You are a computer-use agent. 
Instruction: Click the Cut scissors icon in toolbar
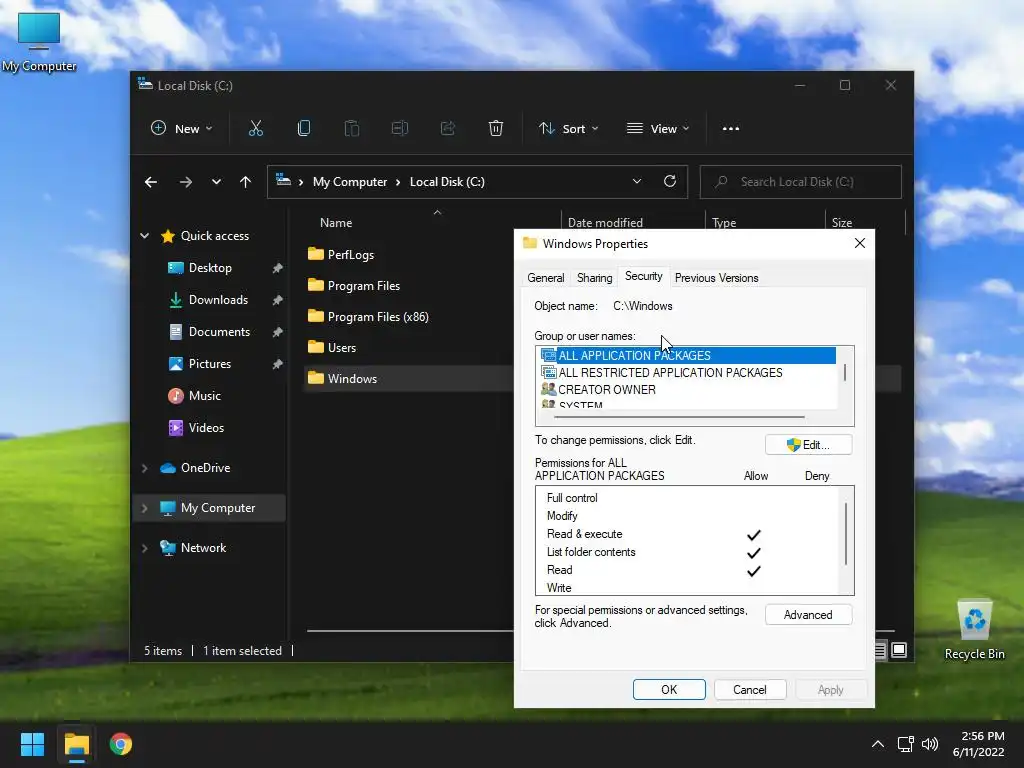point(255,129)
